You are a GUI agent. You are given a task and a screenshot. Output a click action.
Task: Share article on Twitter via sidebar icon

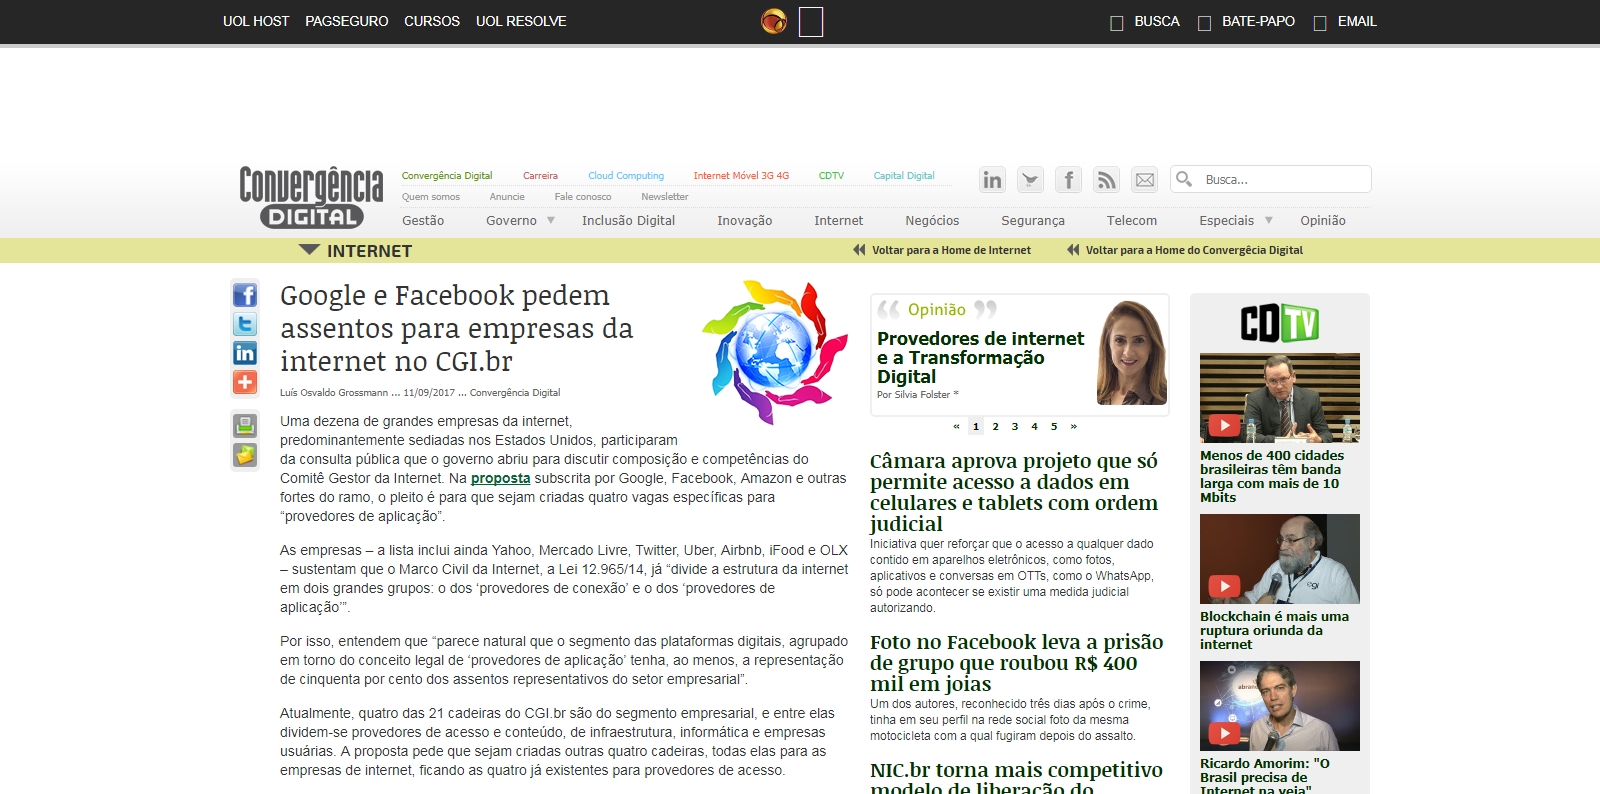[x=245, y=324]
